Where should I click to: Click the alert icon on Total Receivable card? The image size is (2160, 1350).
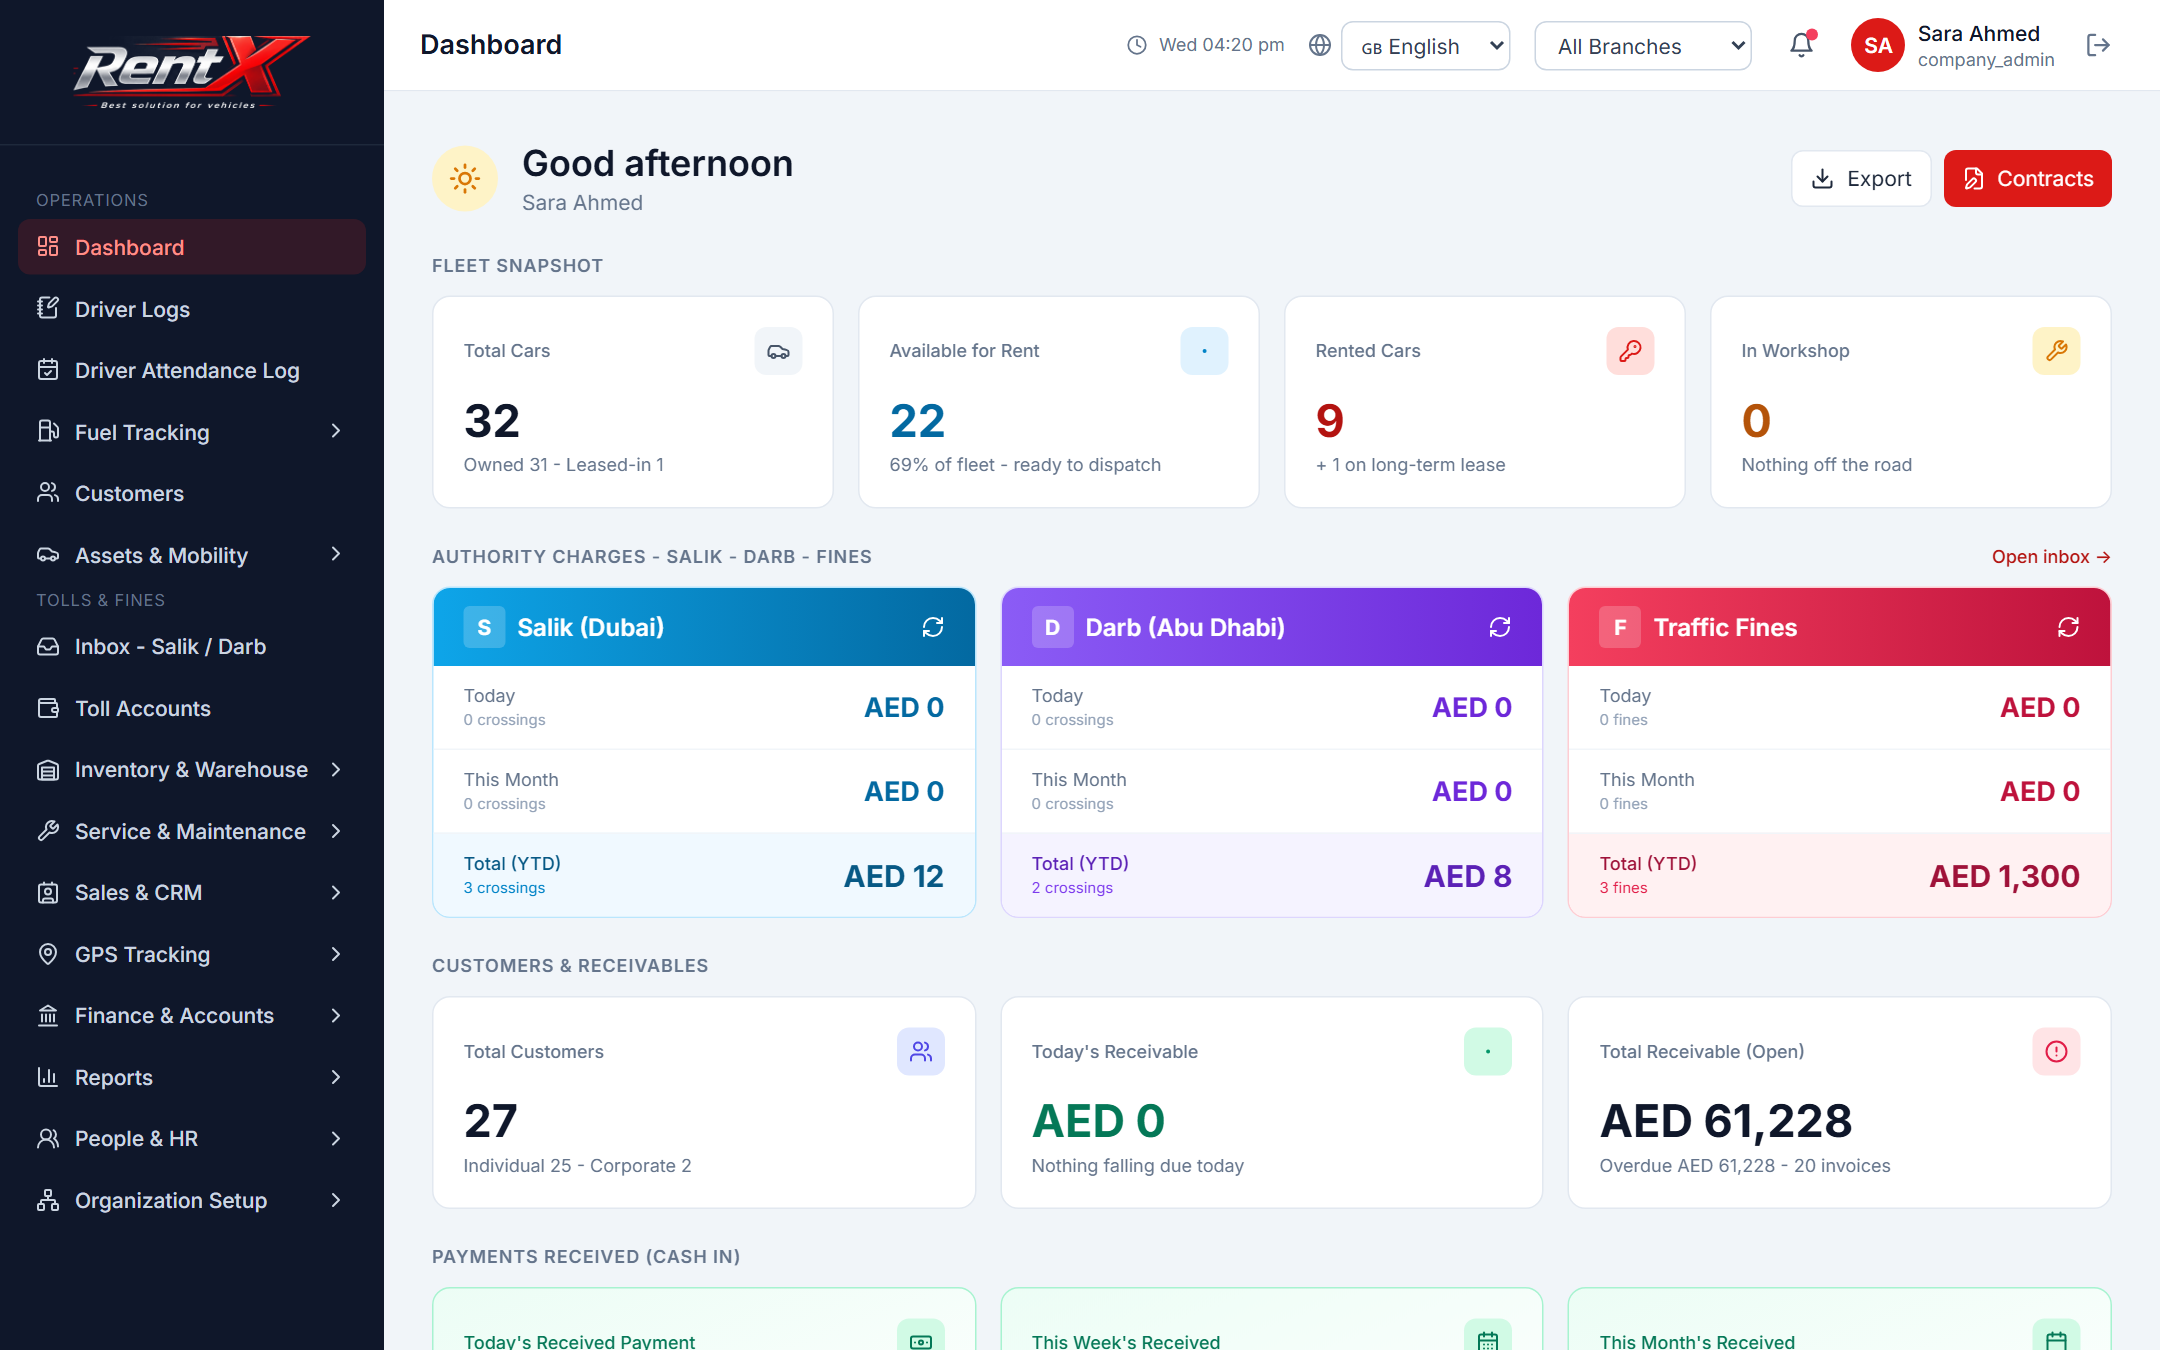[2056, 1052]
